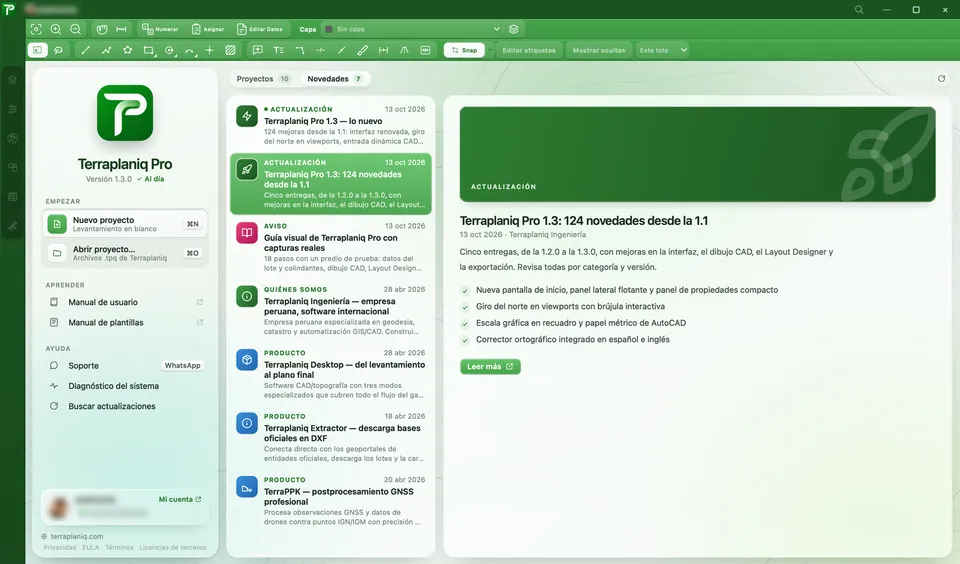Open the terraplaniq.com website link
Image resolution: width=960 pixels, height=564 pixels.
pyautogui.click(x=72, y=536)
